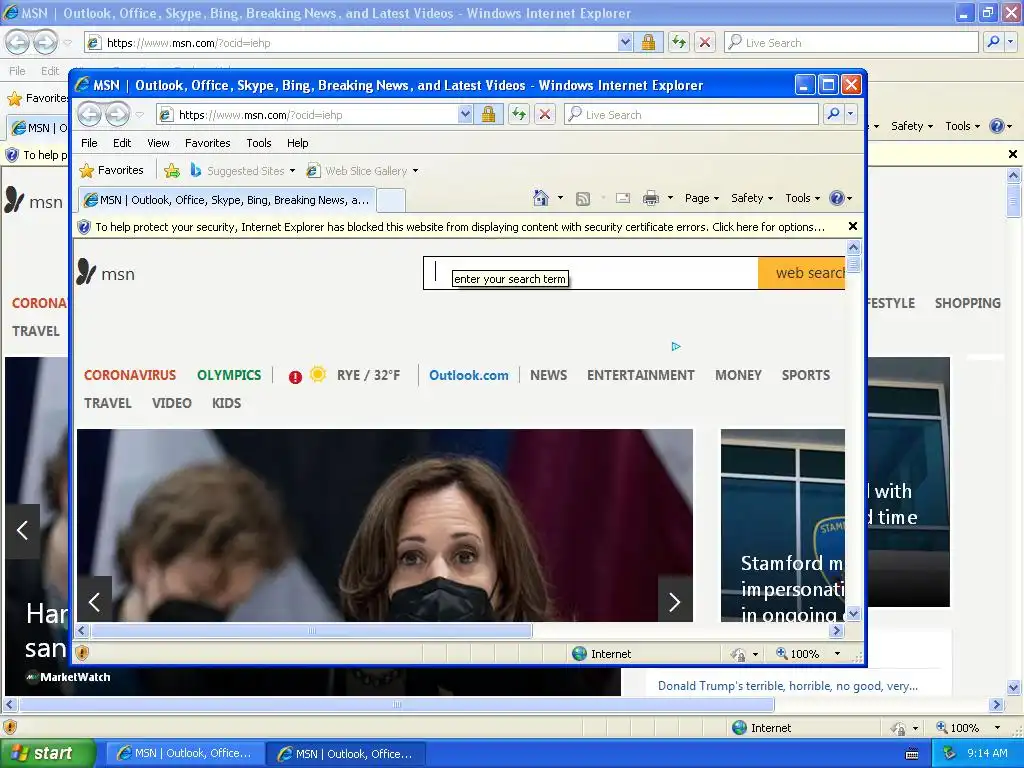Open the File menu in front window

pos(89,143)
